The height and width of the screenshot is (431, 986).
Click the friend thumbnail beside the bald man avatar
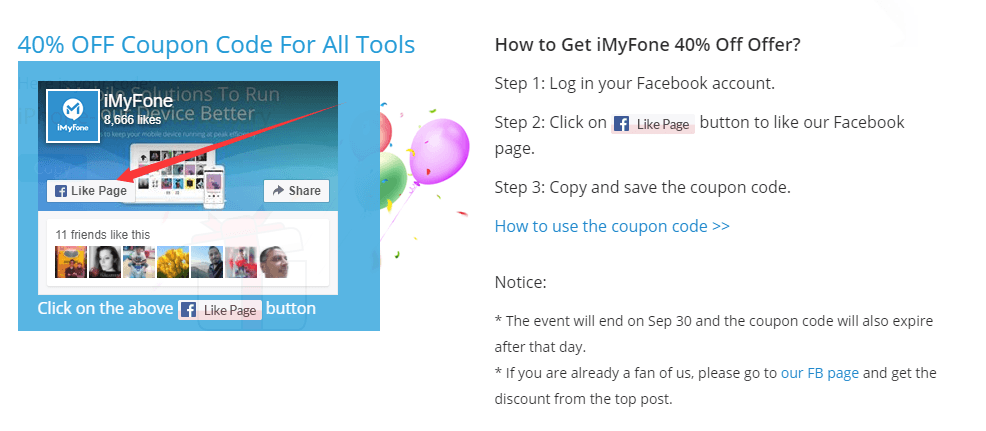(x=241, y=262)
